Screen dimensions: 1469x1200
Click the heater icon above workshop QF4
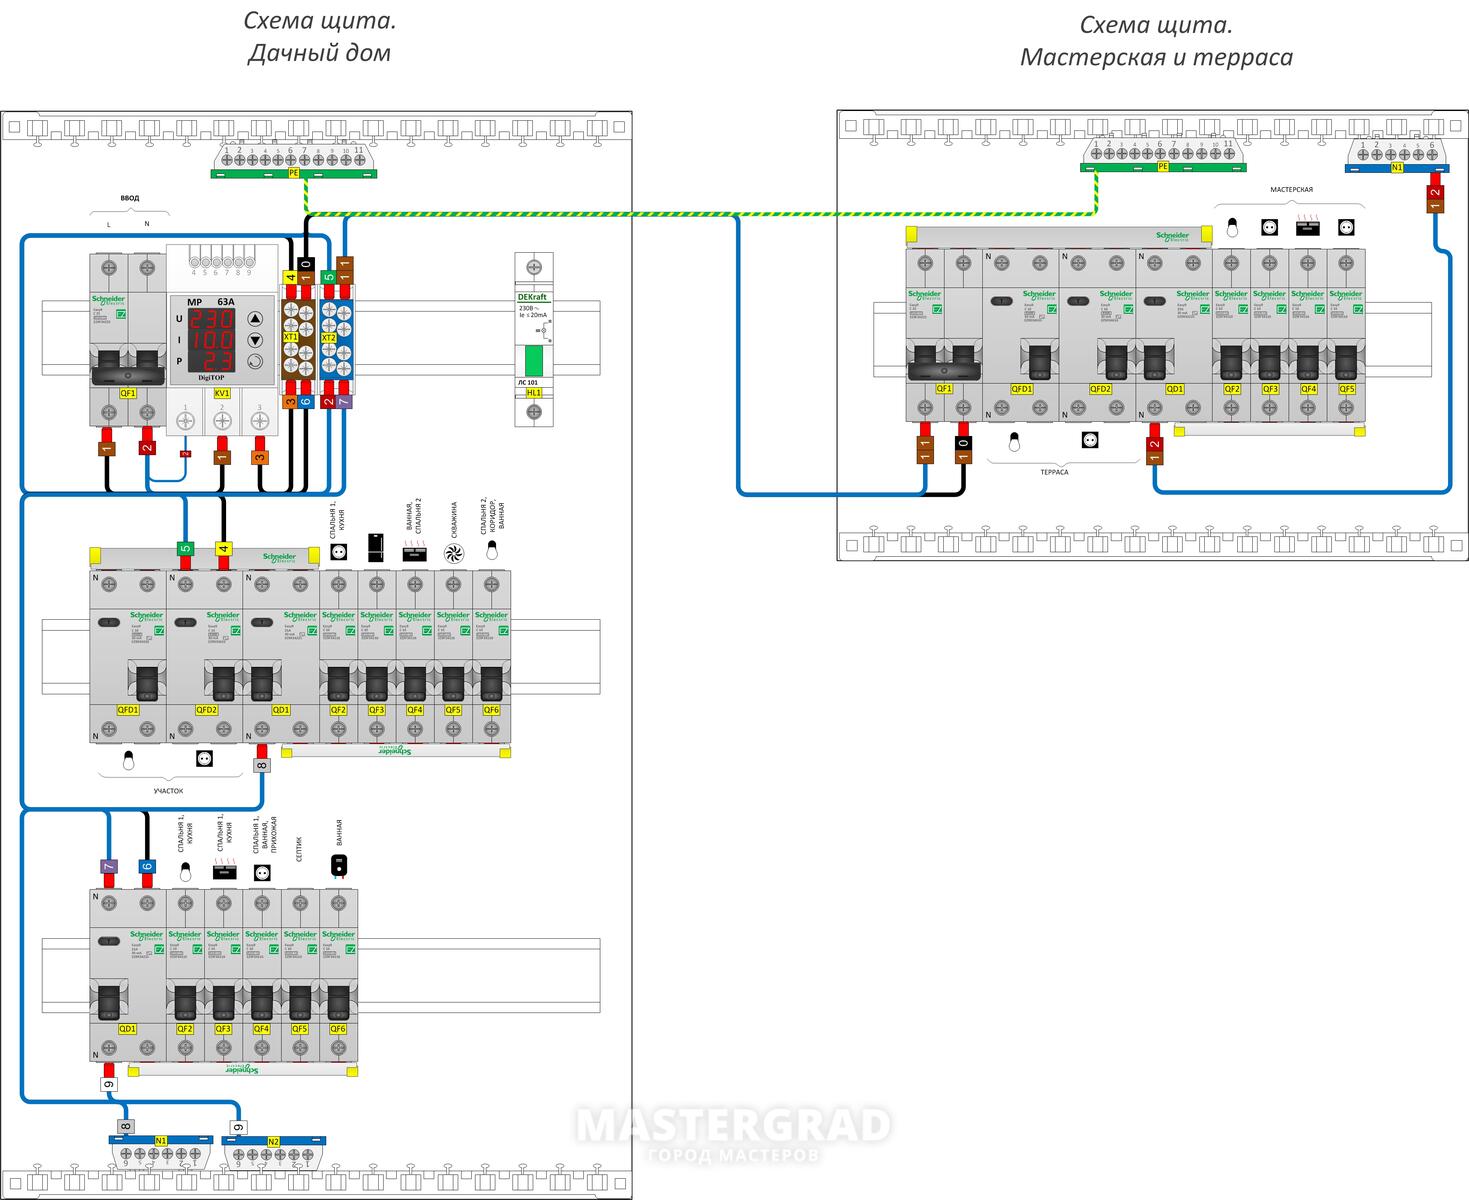tap(1308, 226)
